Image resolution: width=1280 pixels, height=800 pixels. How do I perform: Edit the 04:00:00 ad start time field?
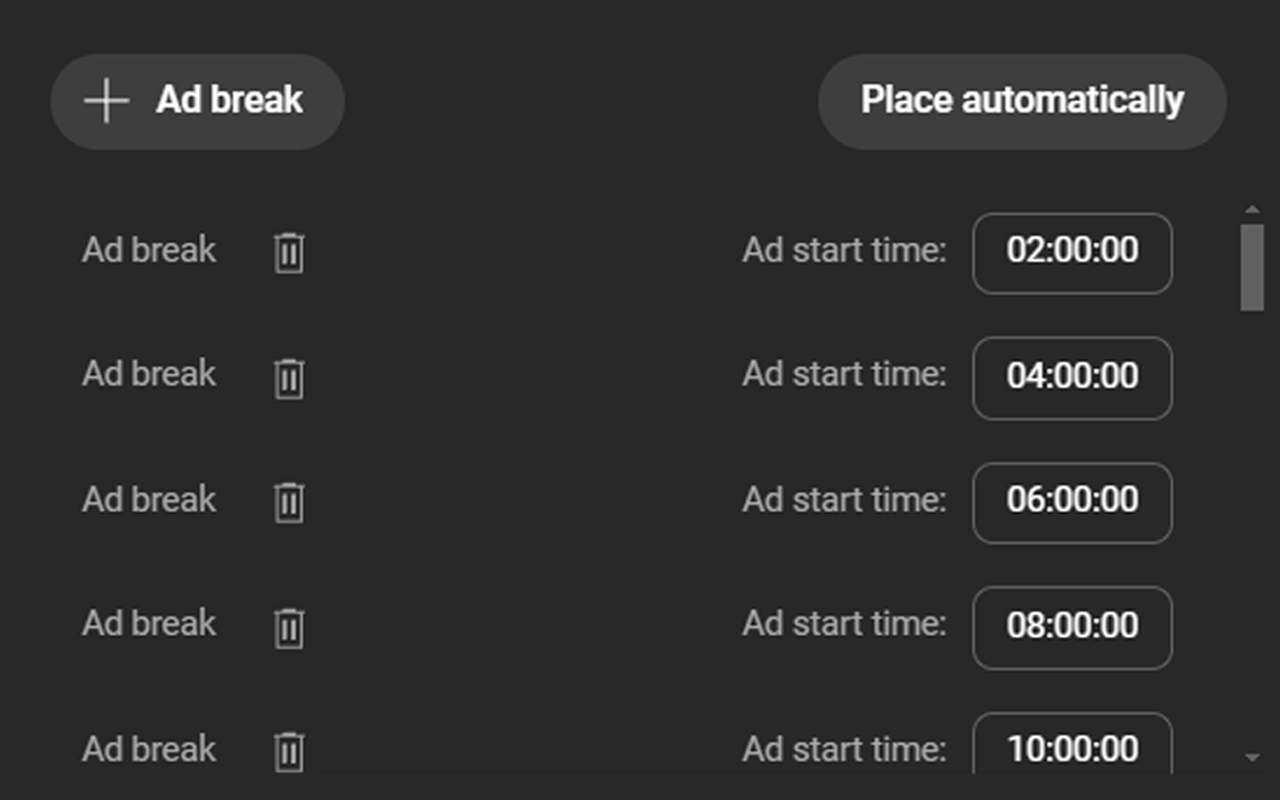(x=1071, y=378)
